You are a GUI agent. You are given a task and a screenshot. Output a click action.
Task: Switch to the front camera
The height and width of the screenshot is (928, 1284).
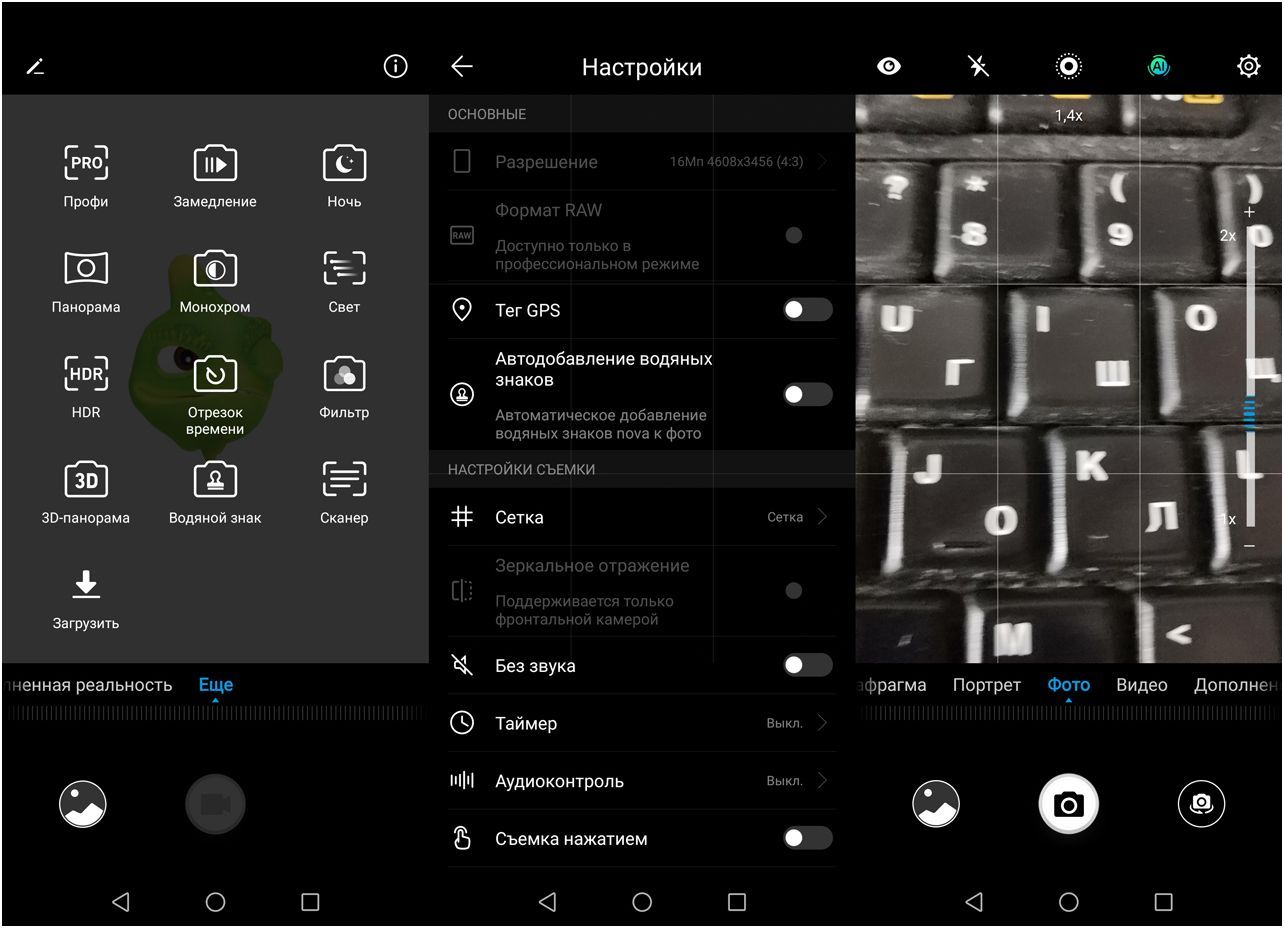pos(1201,804)
